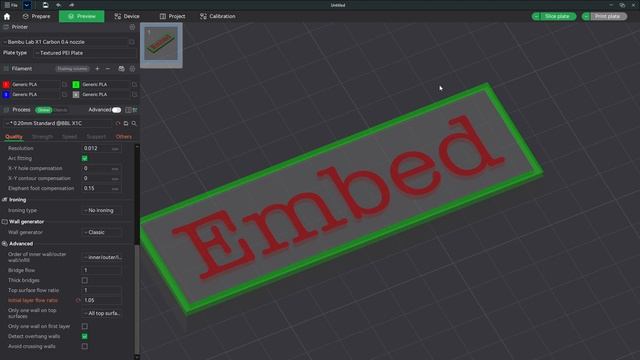Switch to the Others settings tab
The image size is (640, 360).
[x=124, y=137]
